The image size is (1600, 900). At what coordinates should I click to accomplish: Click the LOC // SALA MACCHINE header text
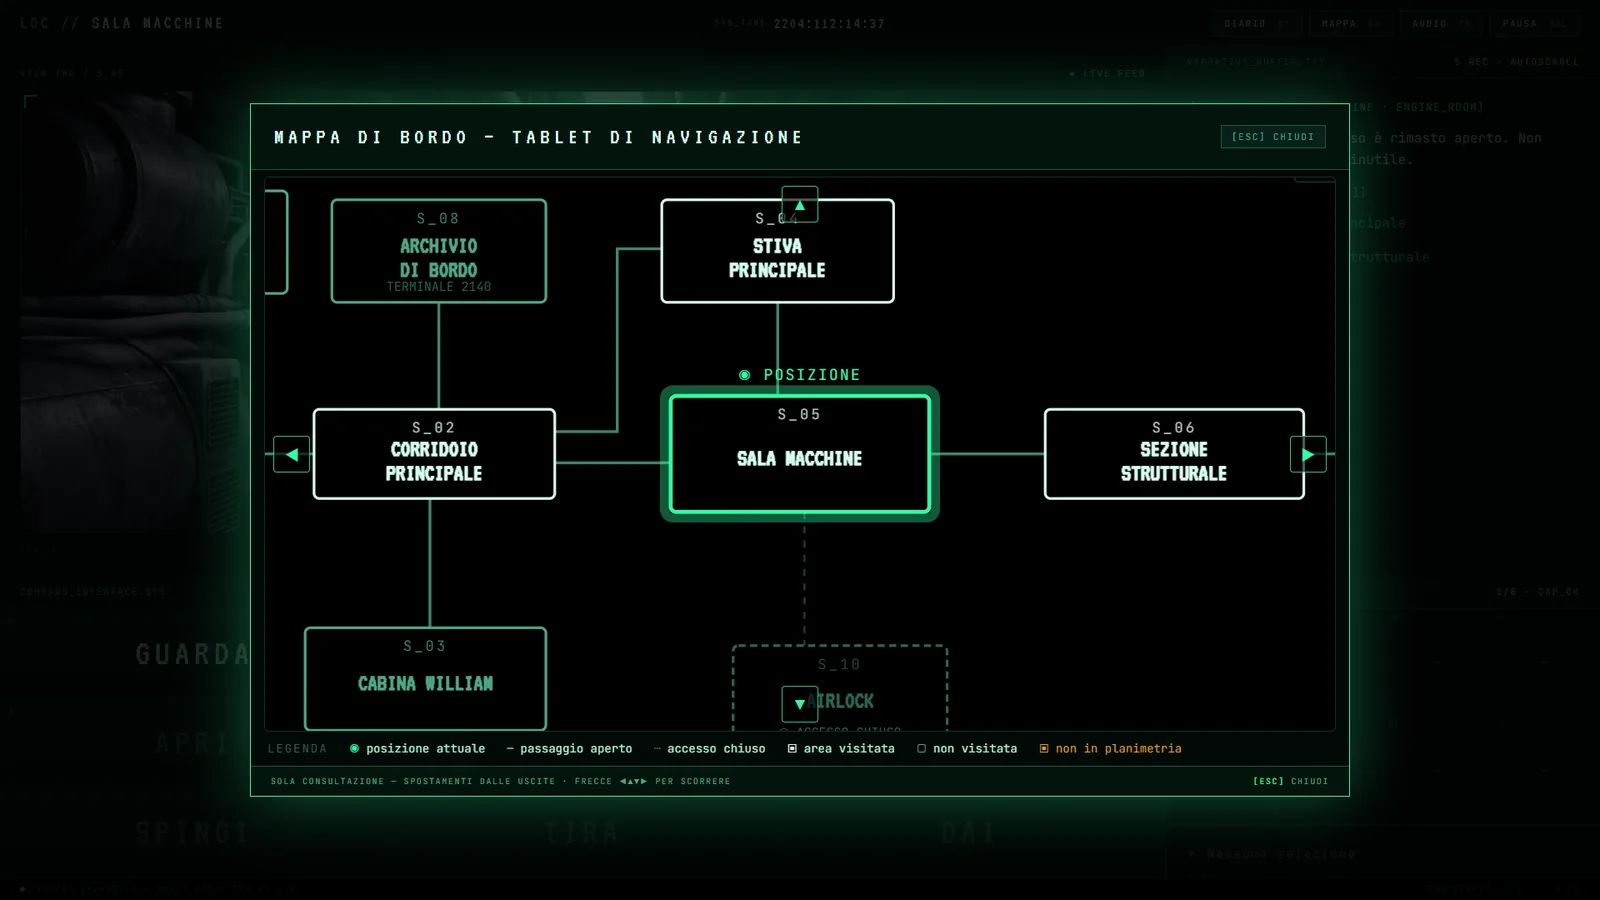coord(122,23)
